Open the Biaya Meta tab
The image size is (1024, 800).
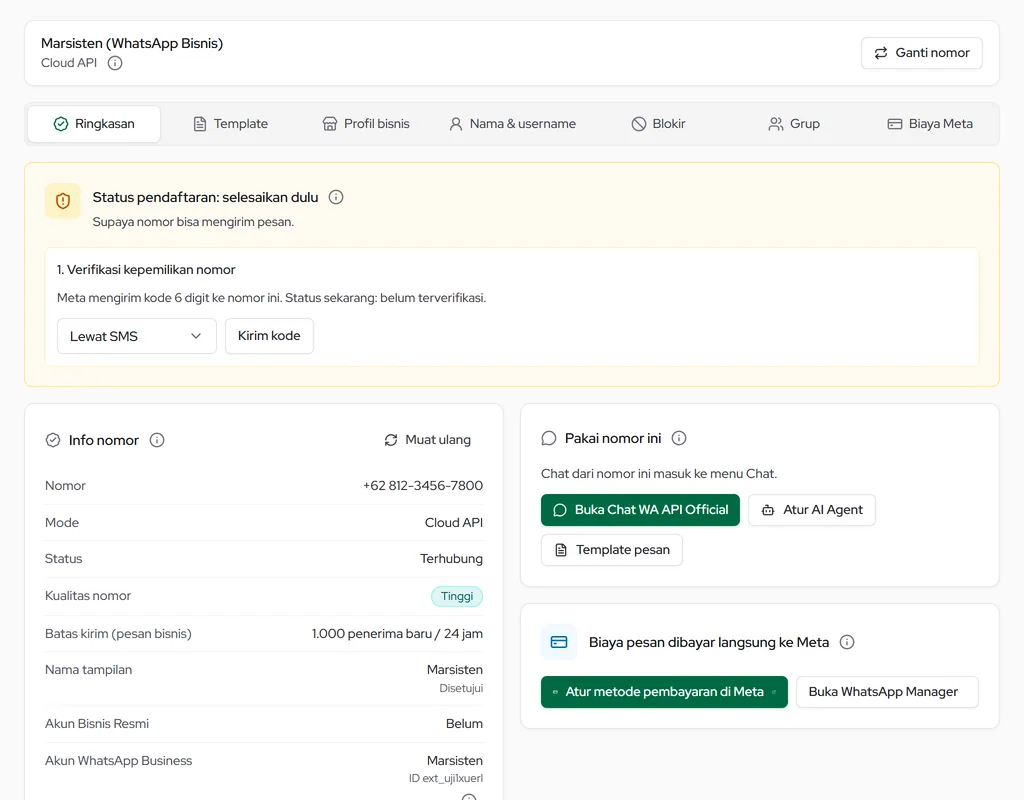(x=930, y=124)
